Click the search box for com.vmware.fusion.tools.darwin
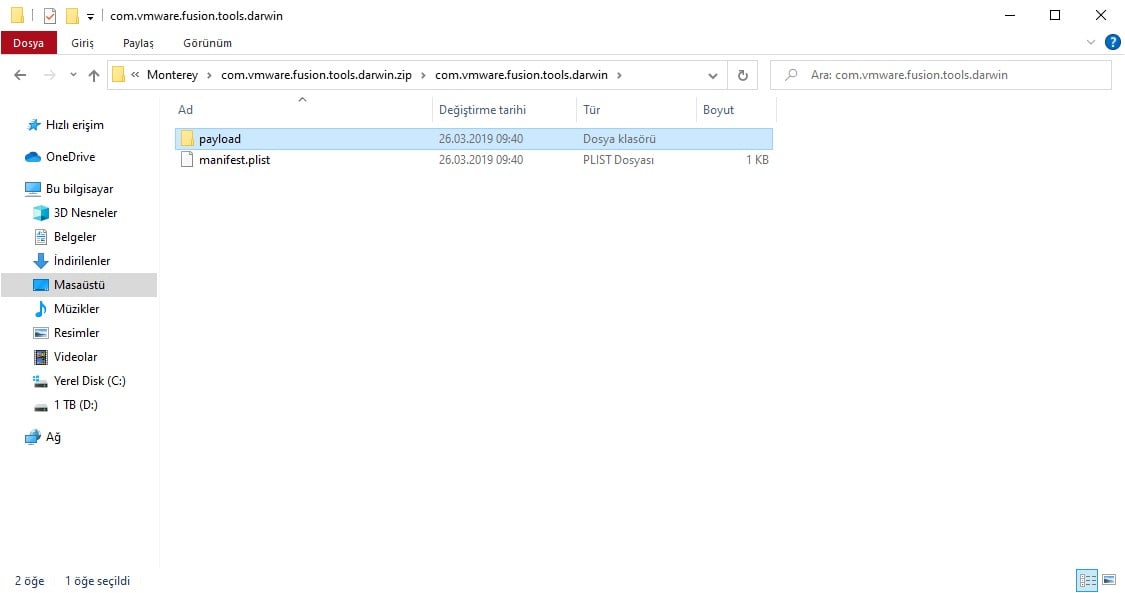This screenshot has height=593, width=1125. tap(941, 75)
